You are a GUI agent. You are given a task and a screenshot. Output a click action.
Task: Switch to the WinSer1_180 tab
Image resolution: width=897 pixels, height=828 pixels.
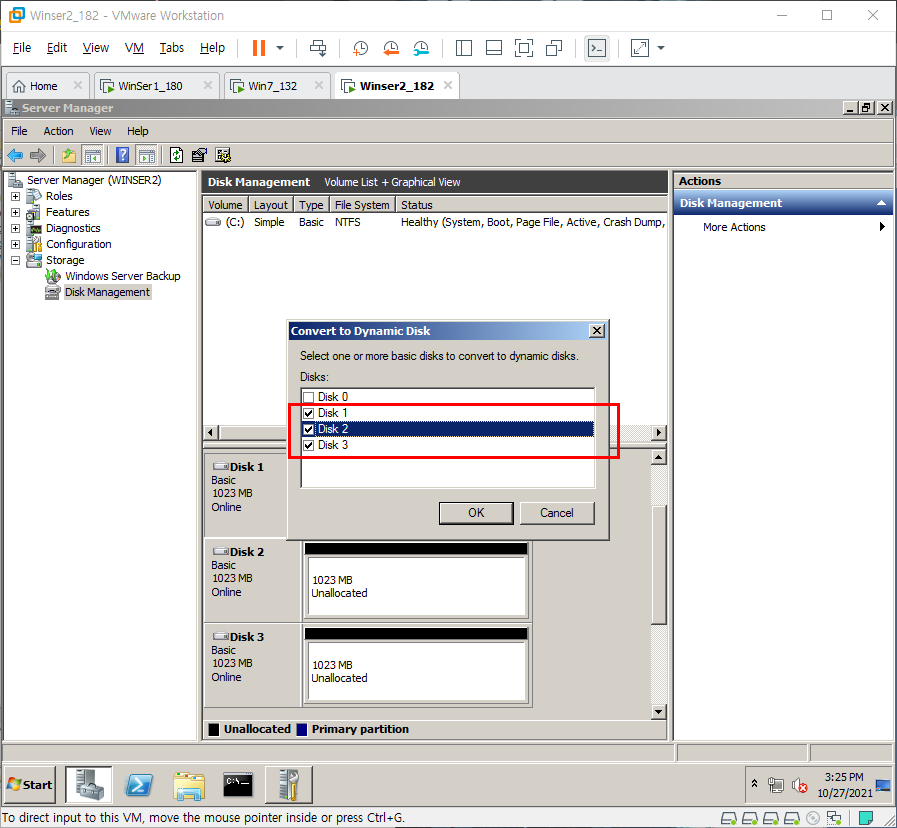click(x=150, y=86)
